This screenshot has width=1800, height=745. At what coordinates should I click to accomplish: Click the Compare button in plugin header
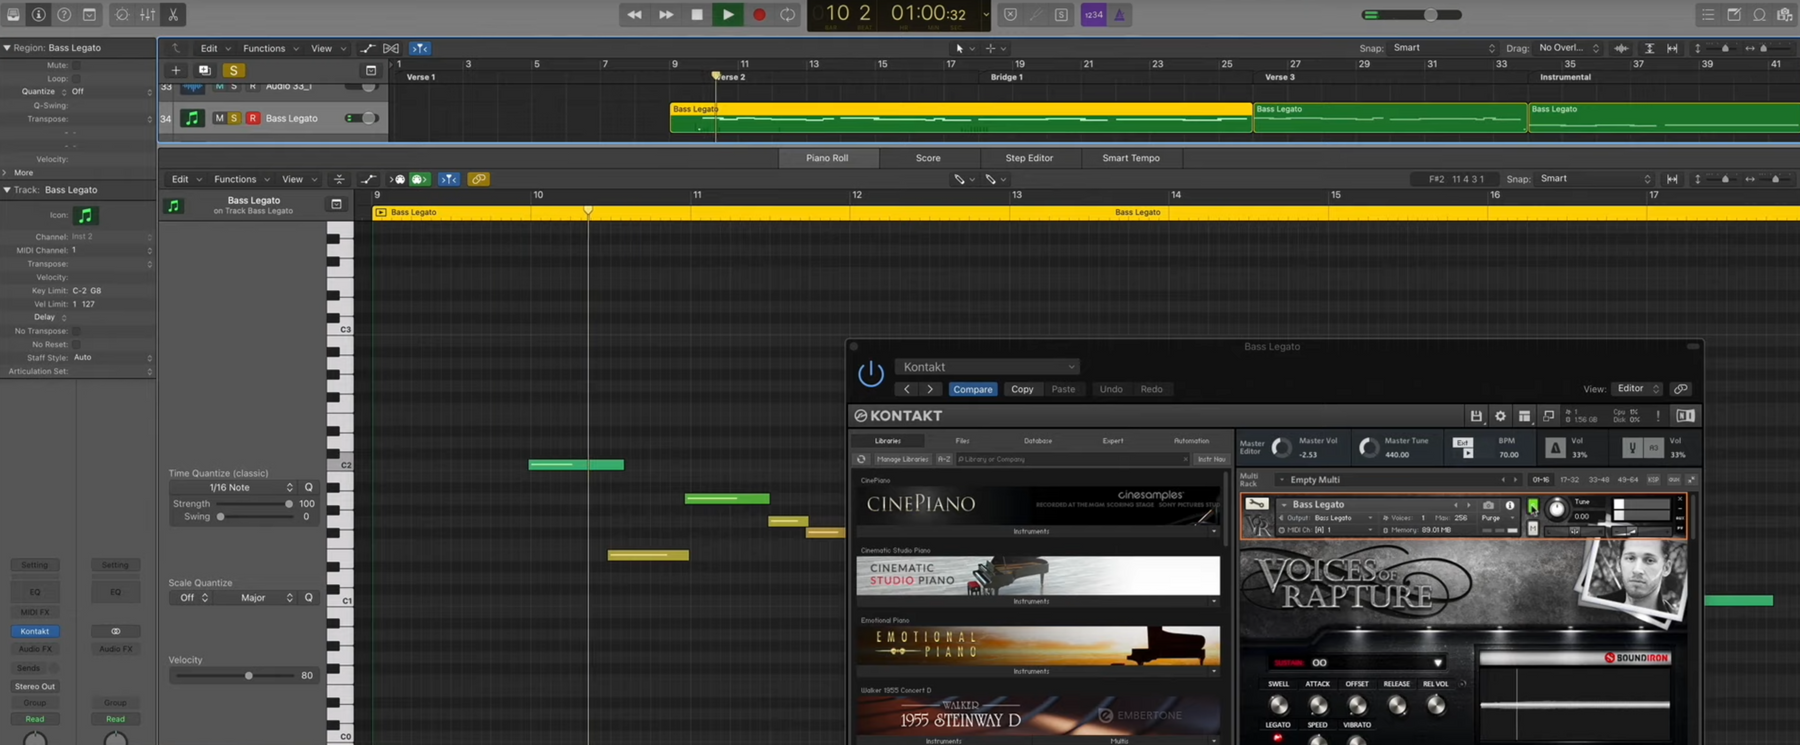(x=972, y=389)
